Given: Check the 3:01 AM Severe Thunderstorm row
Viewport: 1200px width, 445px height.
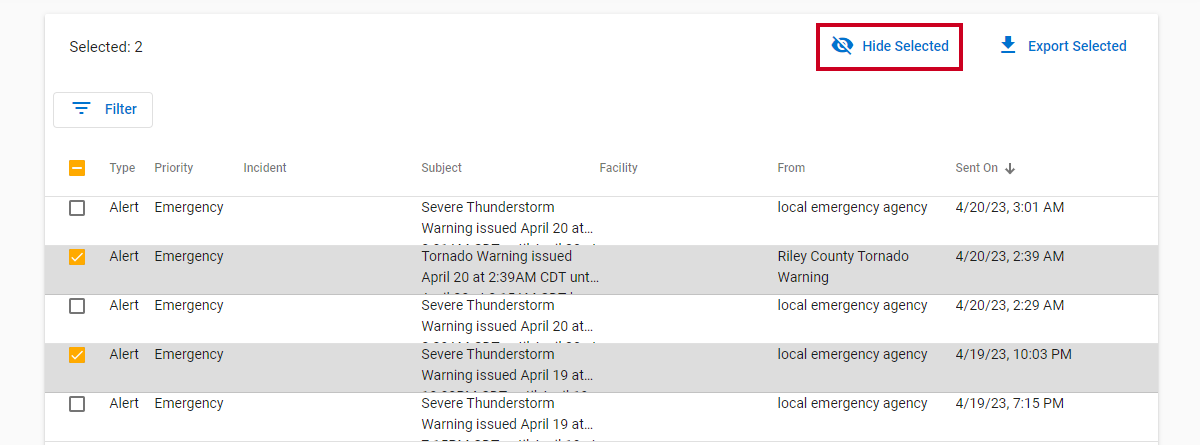Looking at the screenshot, I should pos(77,208).
